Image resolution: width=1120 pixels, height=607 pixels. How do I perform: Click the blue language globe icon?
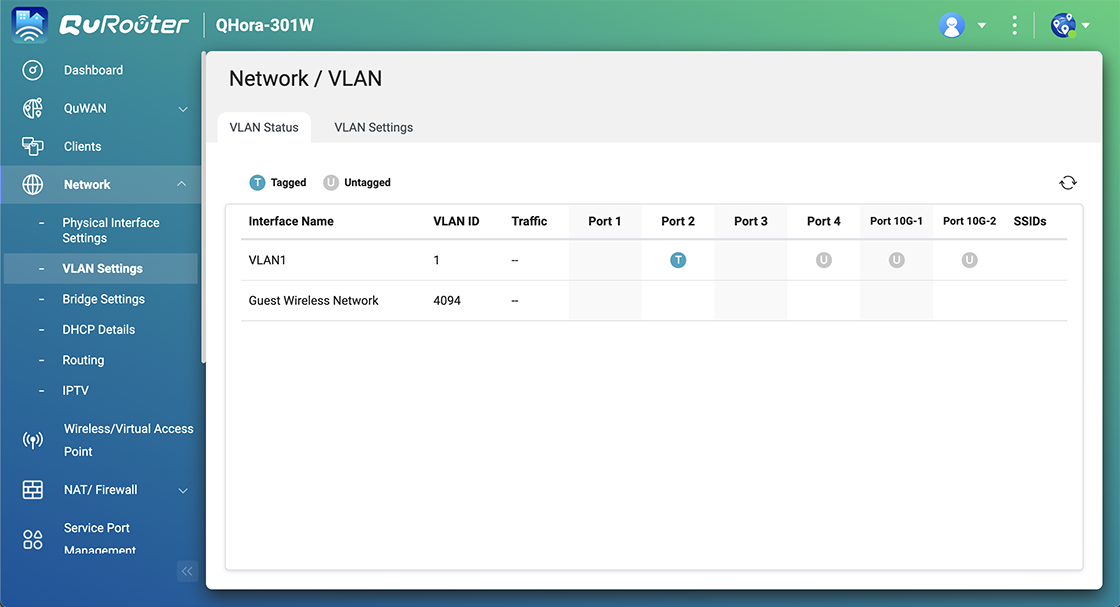(1063, 25)
